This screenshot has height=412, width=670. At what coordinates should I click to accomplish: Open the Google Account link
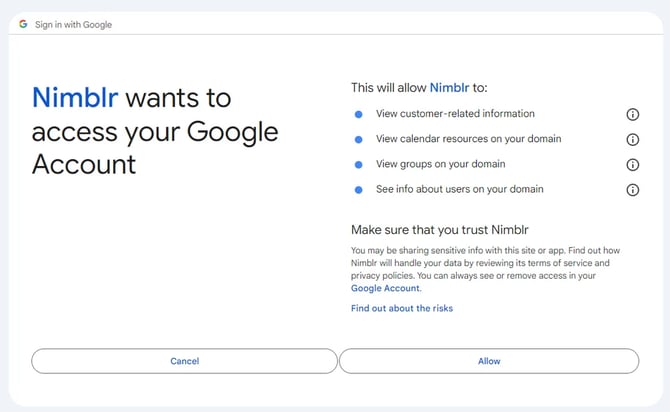coord(385,288)
